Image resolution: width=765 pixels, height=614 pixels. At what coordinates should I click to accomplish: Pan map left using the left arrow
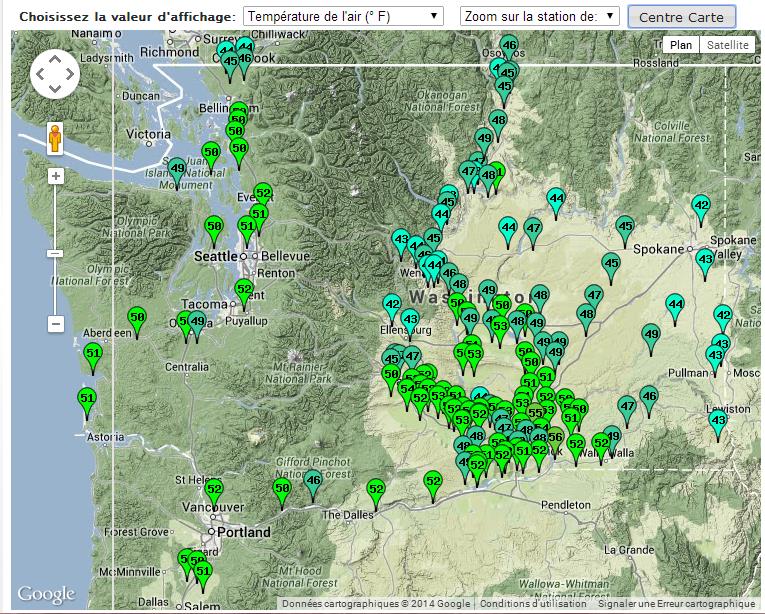point(40,74)
